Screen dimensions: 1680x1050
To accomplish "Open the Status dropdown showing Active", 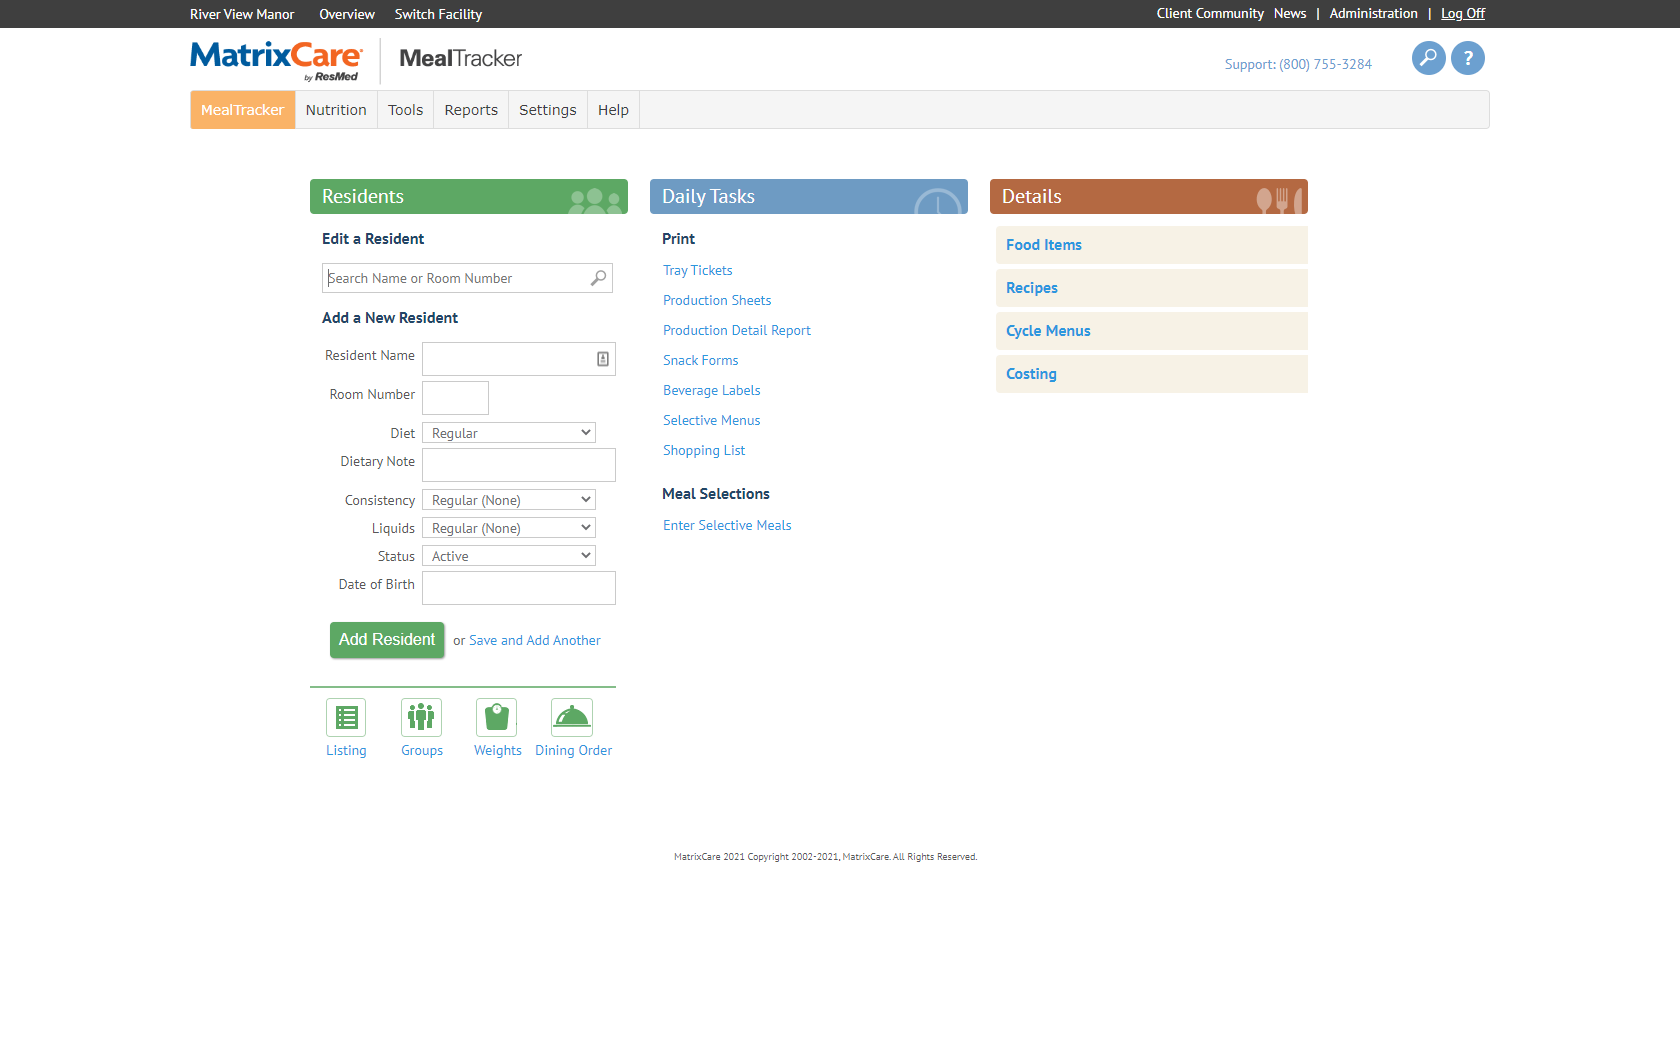I will click(508, 555).
